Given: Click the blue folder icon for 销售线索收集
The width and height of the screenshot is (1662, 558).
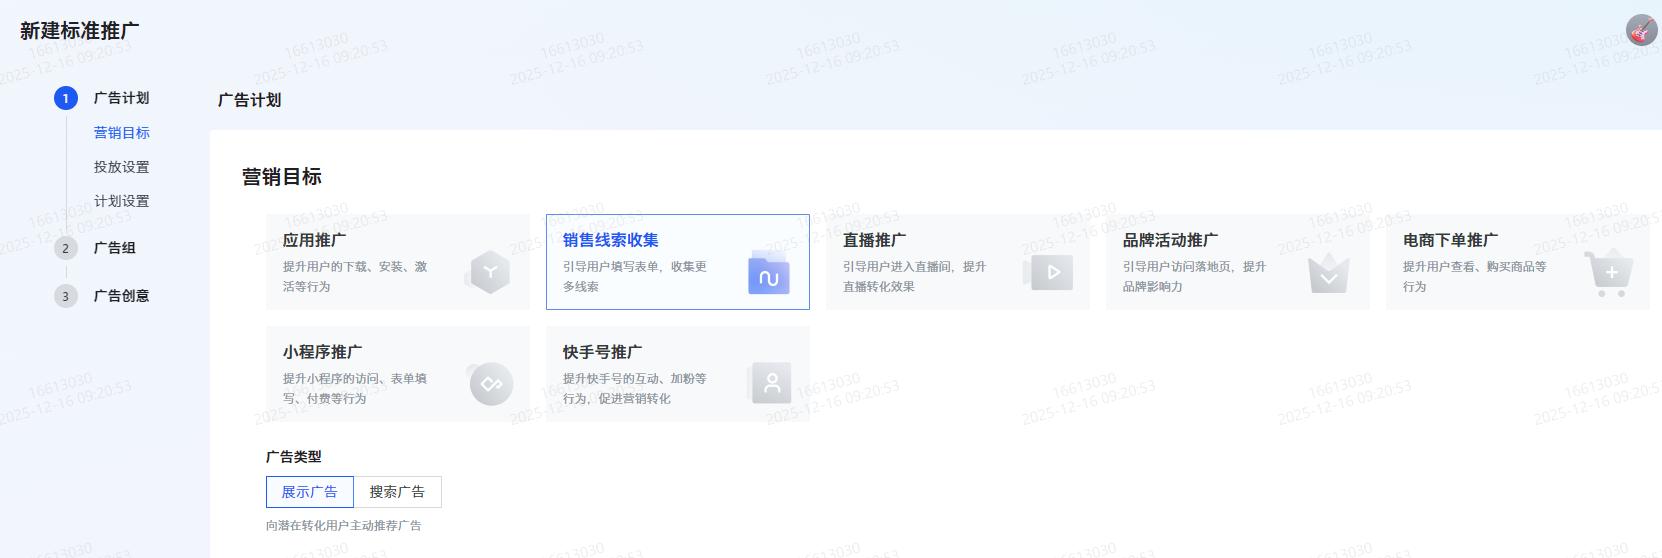Looking at the screenshot, I should coord(768,274).
